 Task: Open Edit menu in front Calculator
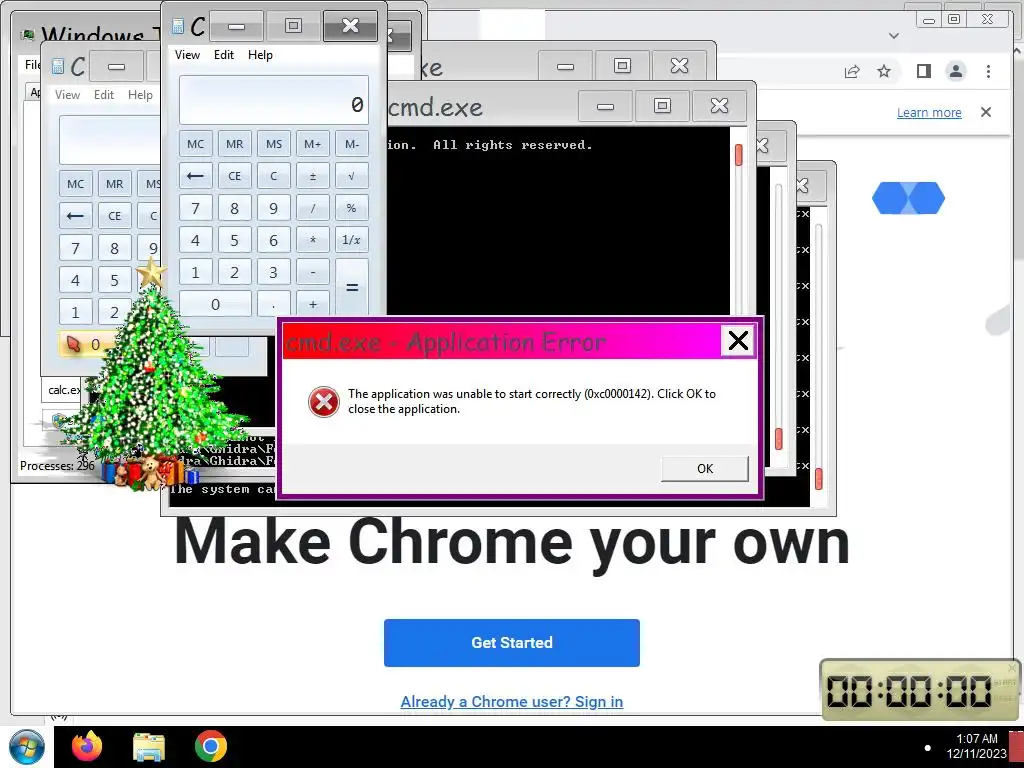click(223, 55)
